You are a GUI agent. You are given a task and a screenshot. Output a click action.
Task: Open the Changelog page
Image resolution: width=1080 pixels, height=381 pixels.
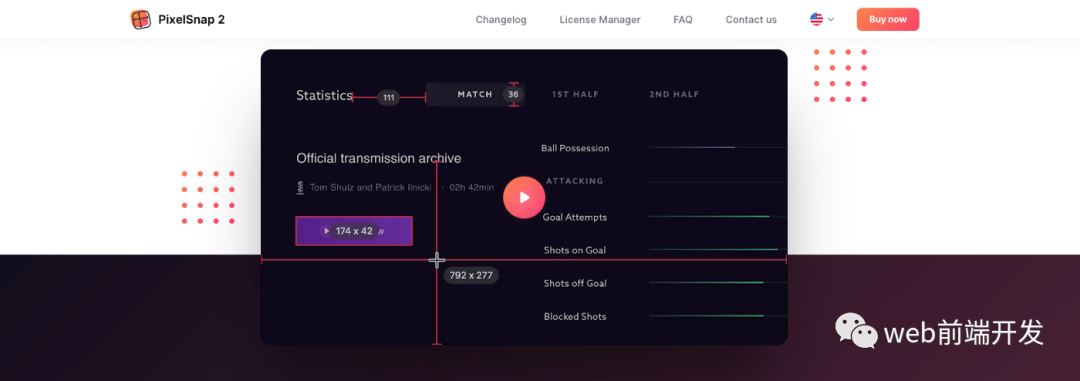point(501,20)
